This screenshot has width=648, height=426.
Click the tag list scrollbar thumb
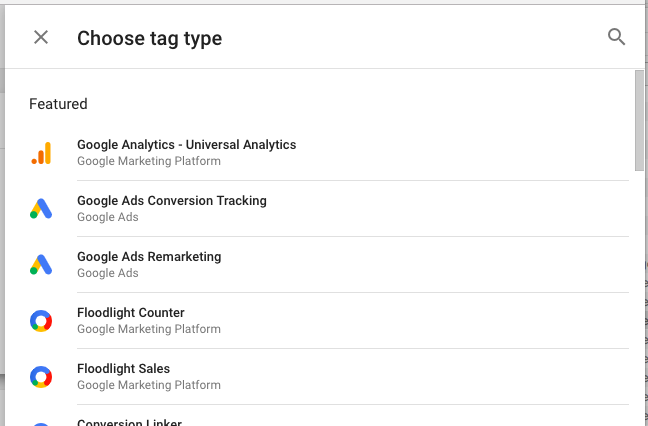tap(639, 120)
